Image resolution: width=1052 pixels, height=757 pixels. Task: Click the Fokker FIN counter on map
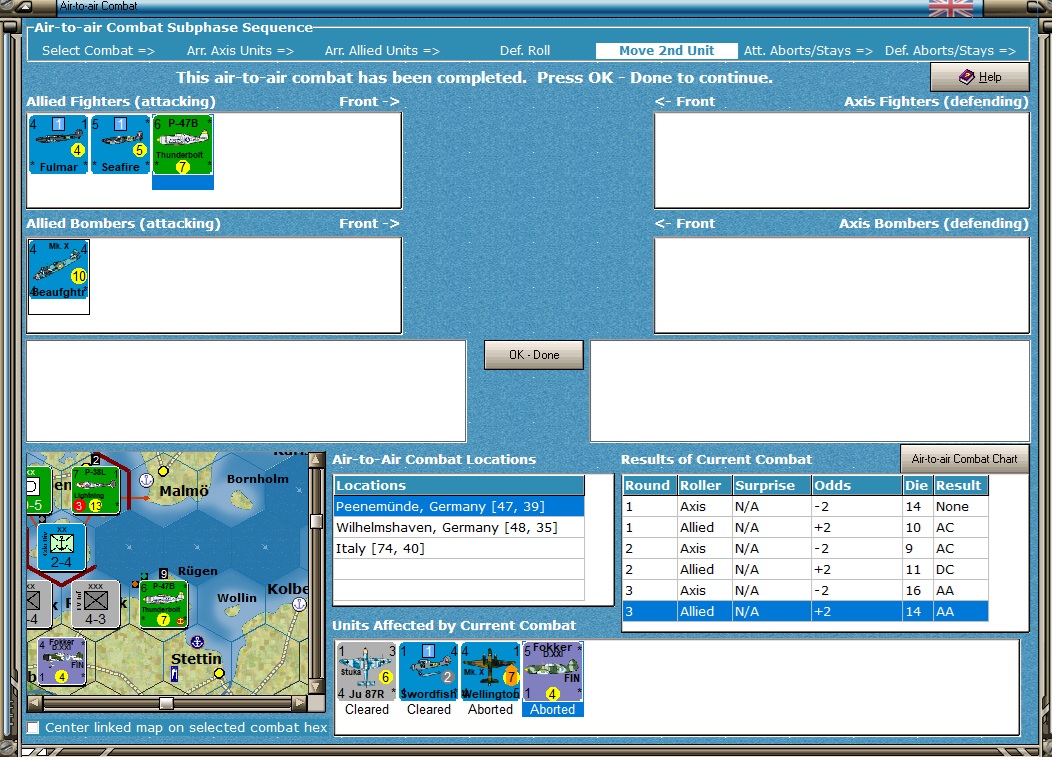62,661
